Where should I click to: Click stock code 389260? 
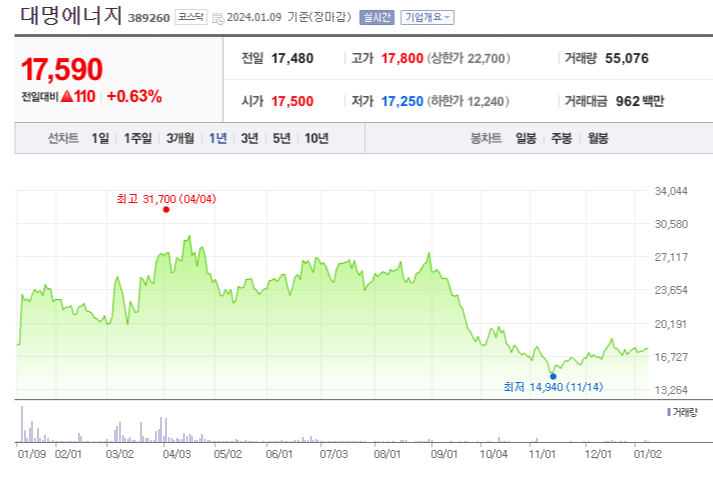(x=149, y=18)
